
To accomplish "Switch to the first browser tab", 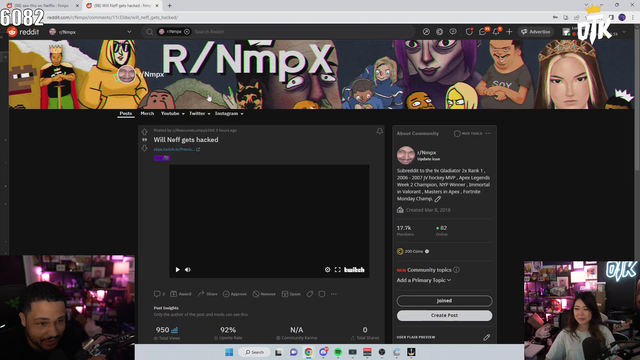I will 41,6.
